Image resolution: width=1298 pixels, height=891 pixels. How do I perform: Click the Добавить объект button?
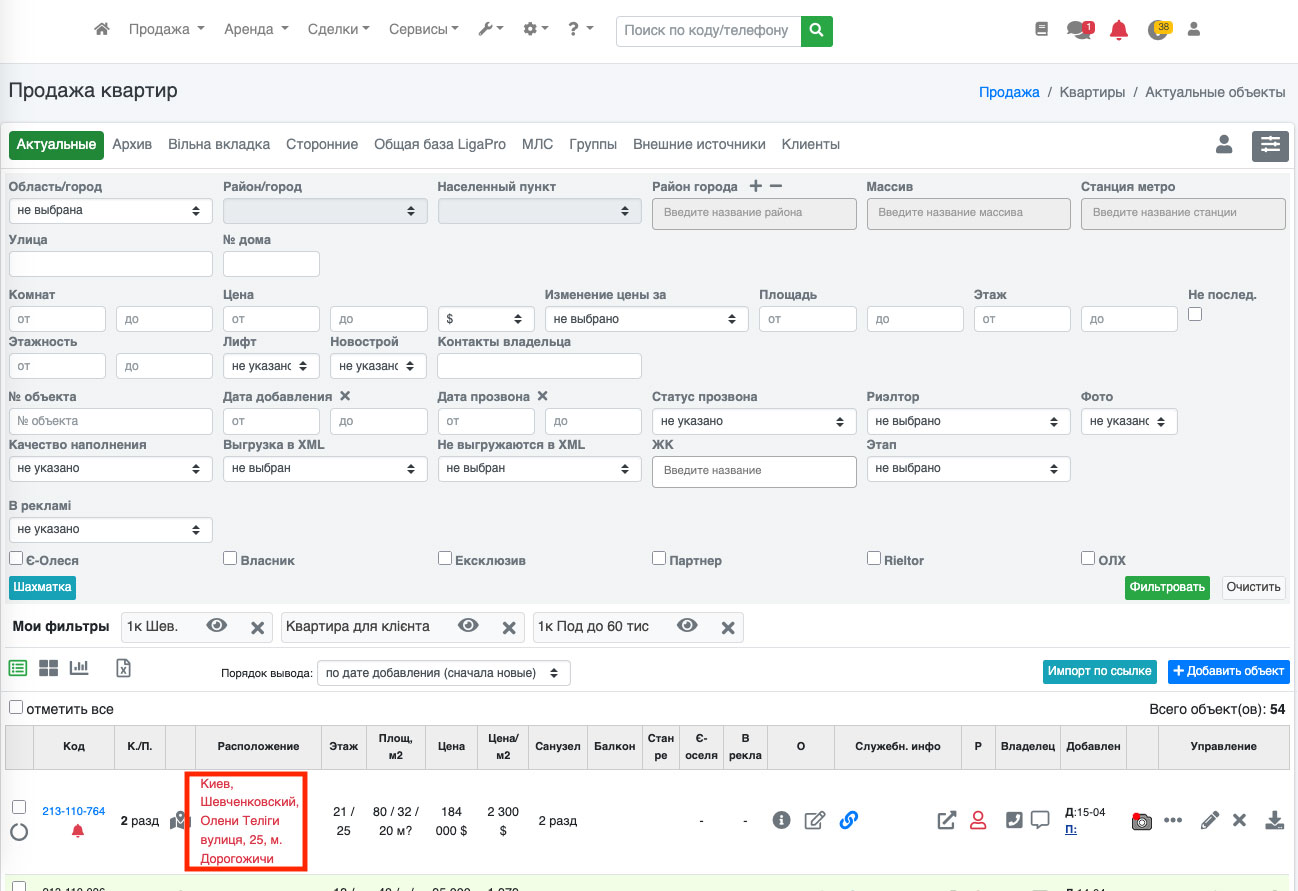point(1228,671)
